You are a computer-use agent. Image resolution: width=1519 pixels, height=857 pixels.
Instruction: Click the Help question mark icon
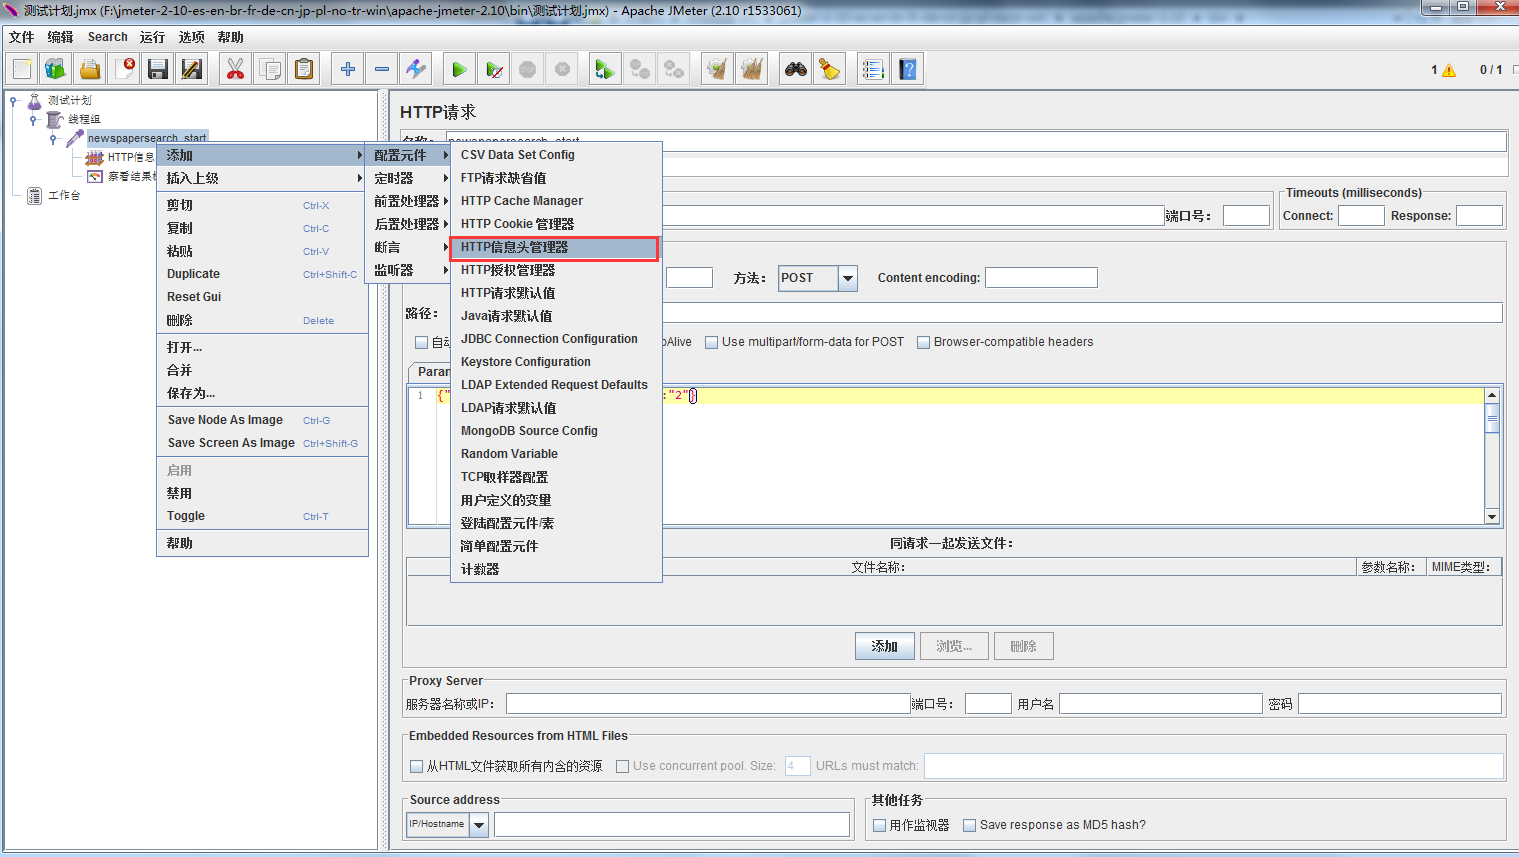click(x=907, y=69)
